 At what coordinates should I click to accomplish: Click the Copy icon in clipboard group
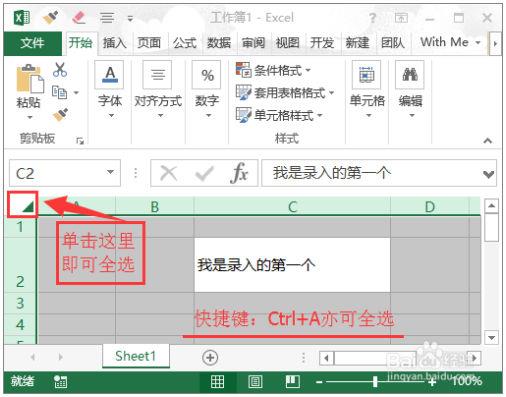59,92
